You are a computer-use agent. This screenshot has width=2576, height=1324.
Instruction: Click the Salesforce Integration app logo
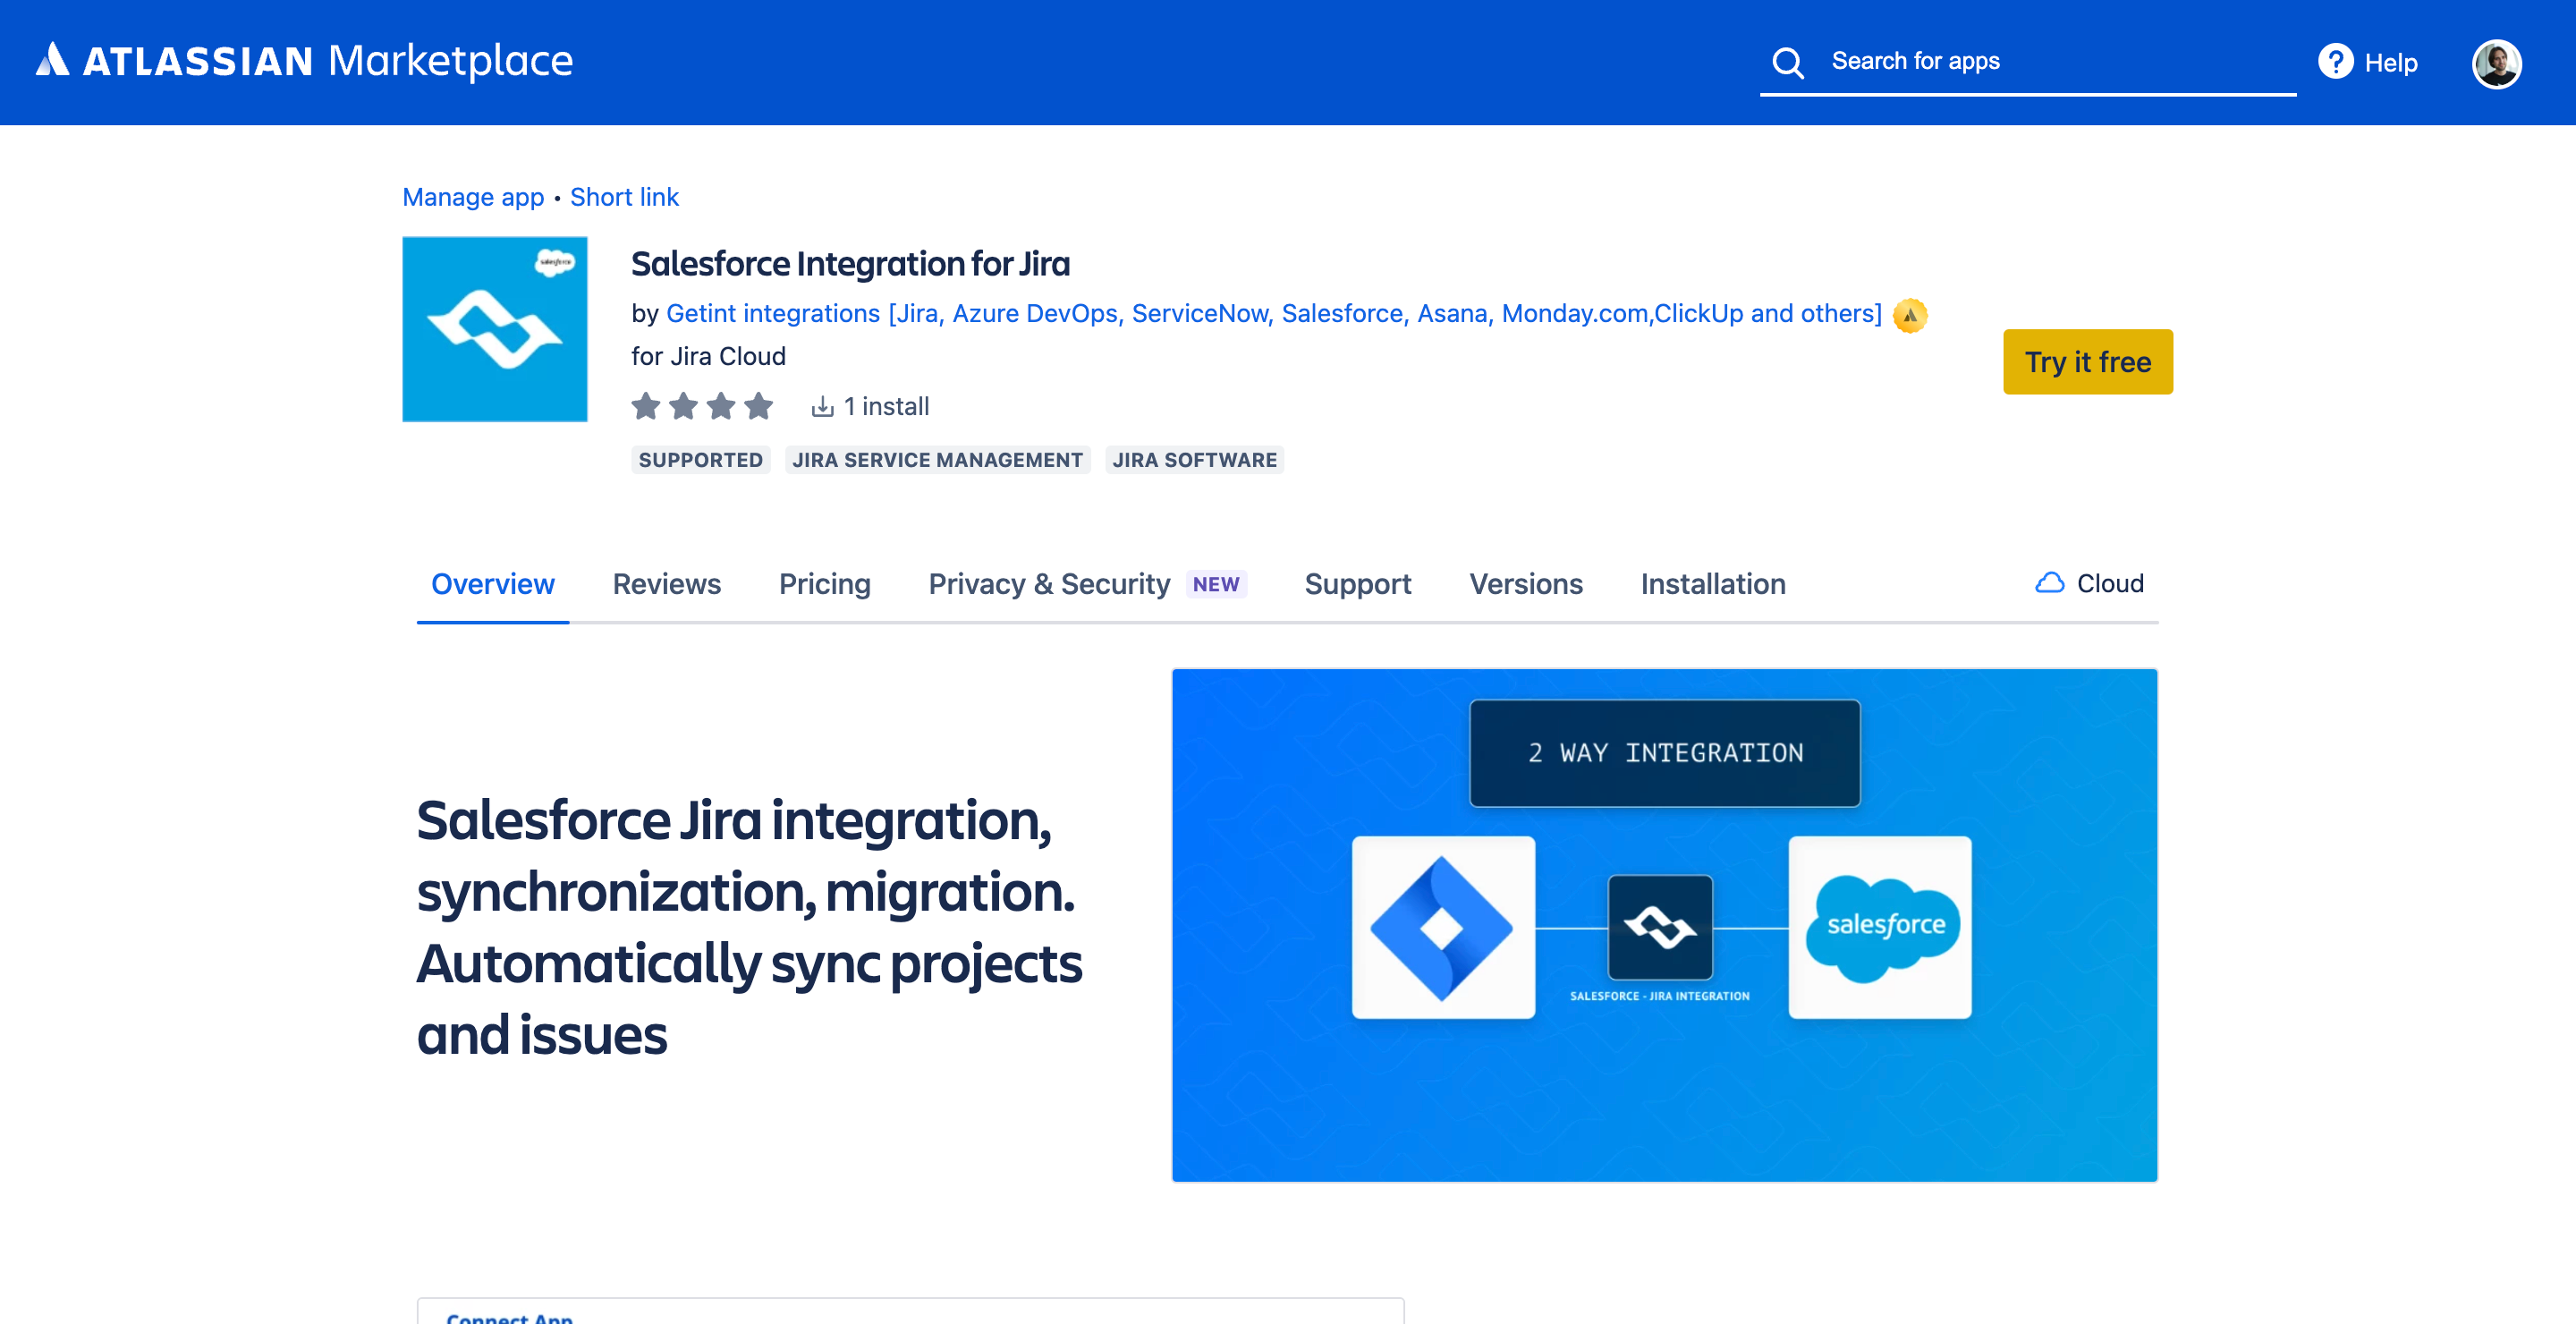pos(494,329)
